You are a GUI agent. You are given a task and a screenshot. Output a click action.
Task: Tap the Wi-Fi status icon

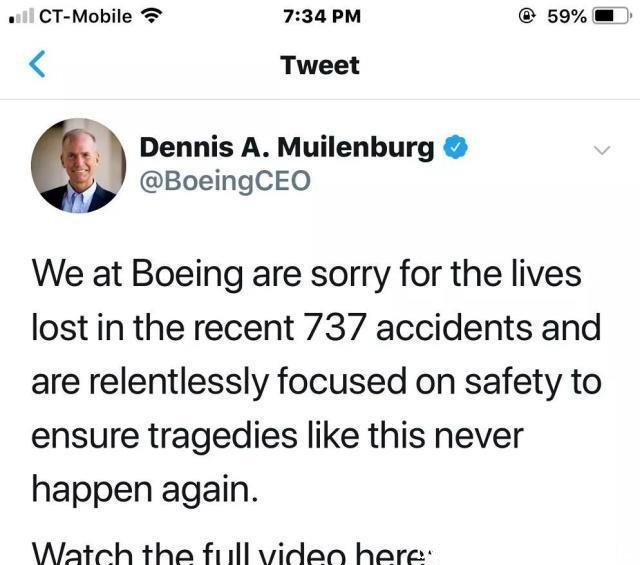(151, 16)
